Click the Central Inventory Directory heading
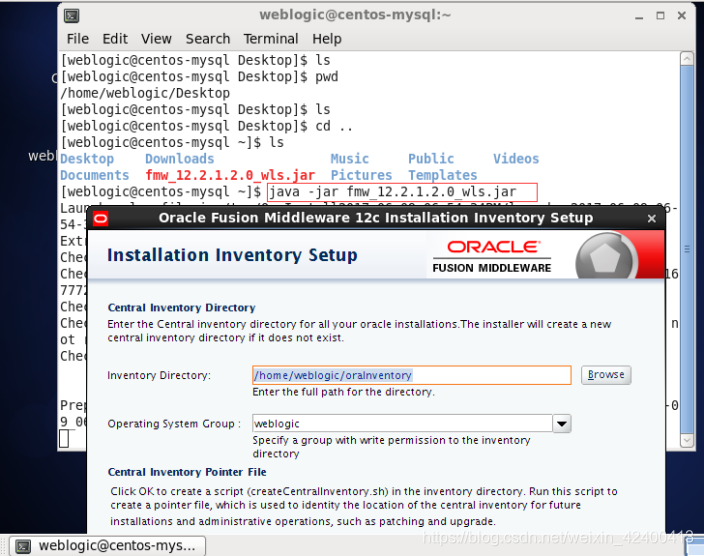 pyautogui.click(x=181, y=308)
